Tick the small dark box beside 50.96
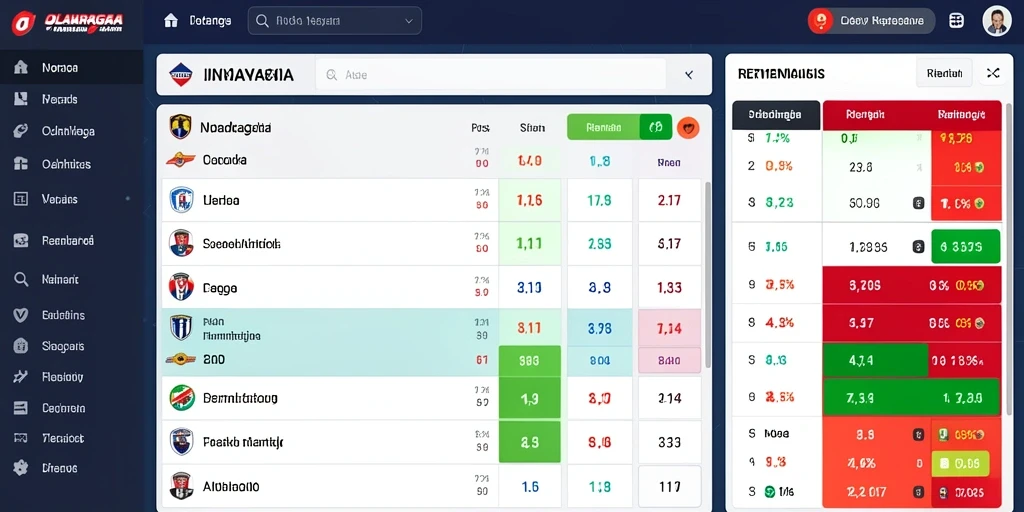This screenshot has height=512, width=1024. 918,203
